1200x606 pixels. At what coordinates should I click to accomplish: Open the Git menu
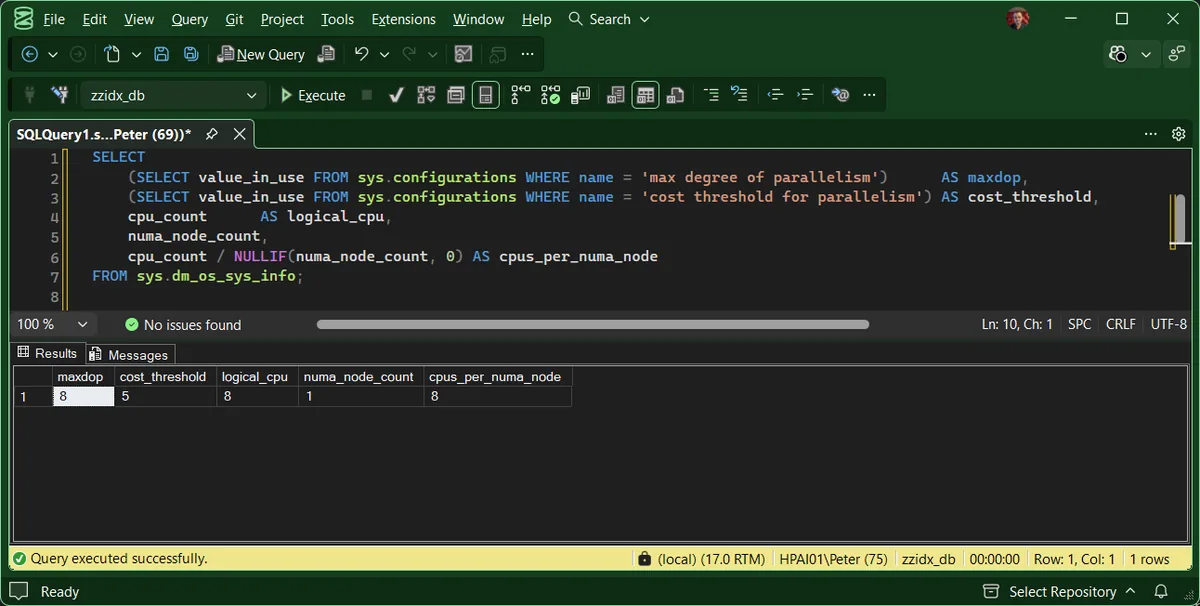click(x=234, y=19)
